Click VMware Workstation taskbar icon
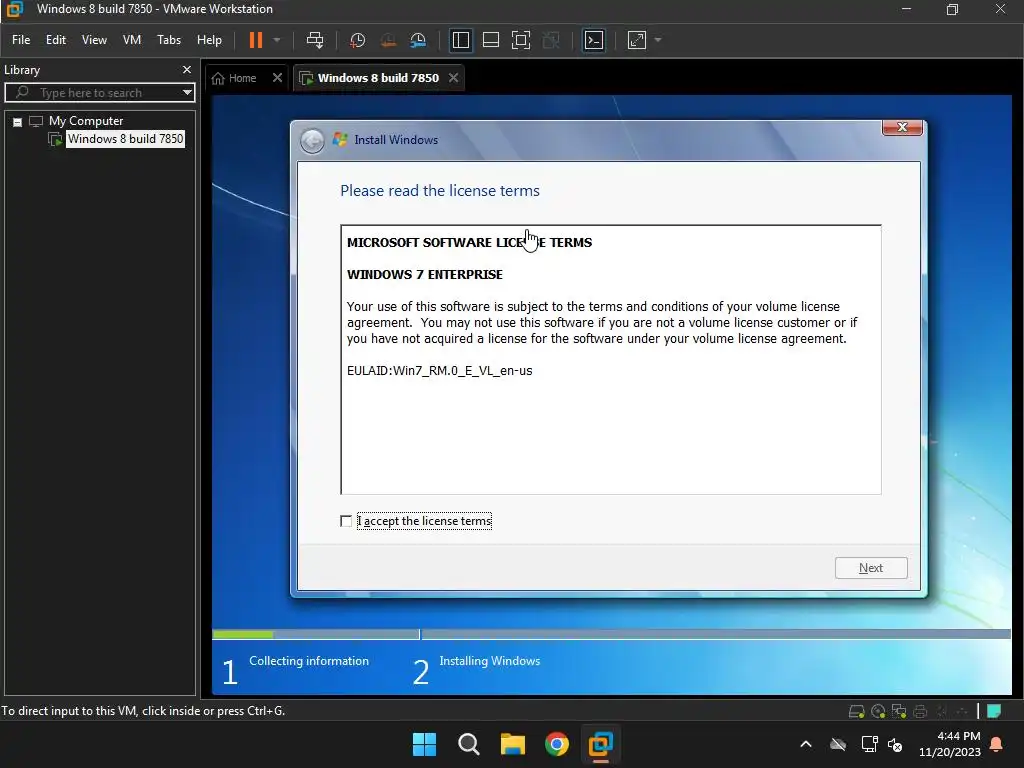Image resolution: width=1024 pixels, height=768 pixels. click(x=600, y=743)
